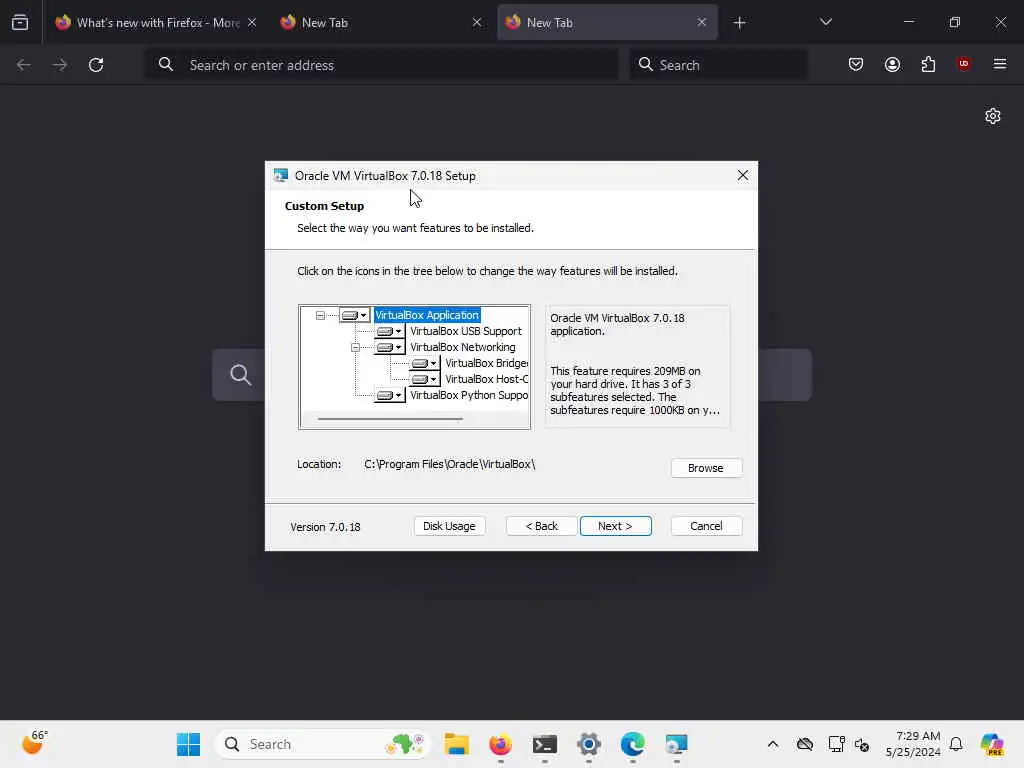Open notifications bell icon
The height and width of the screenshot is (768, 1024).
[x=956, y=744]
